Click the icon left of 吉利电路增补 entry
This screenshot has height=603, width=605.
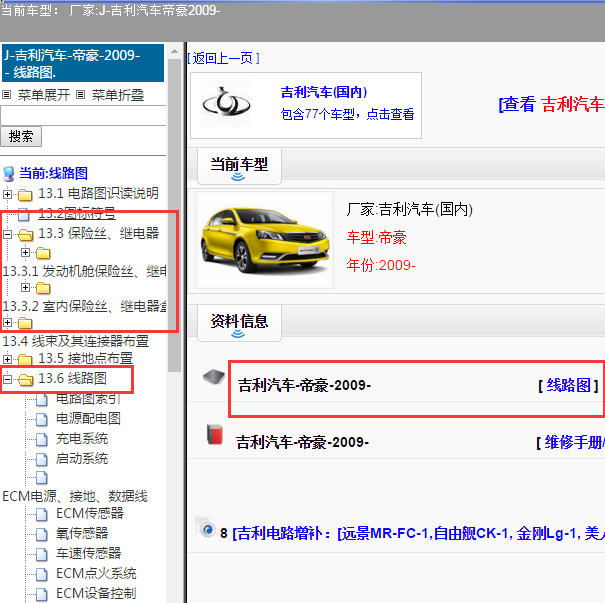[205, 527]
